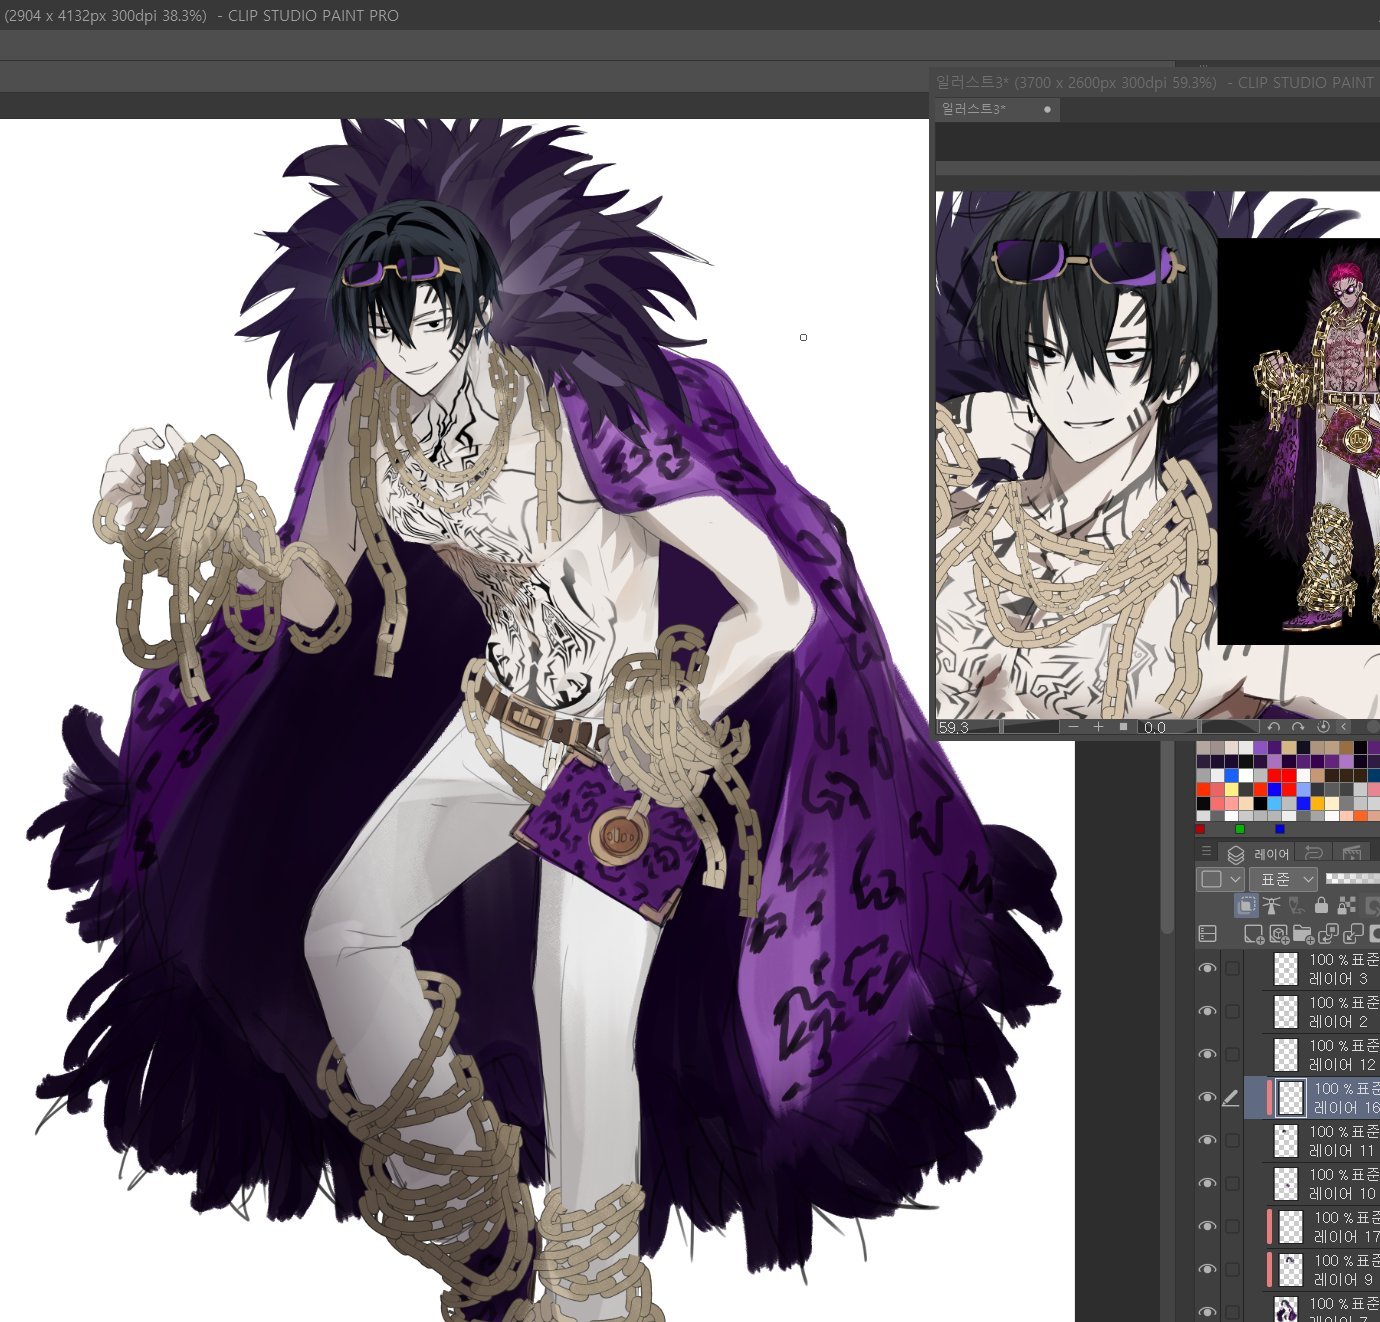Open the 표준 blend mode dropdown
The image size is (1380, 1322).
[x=1284, y=879]
